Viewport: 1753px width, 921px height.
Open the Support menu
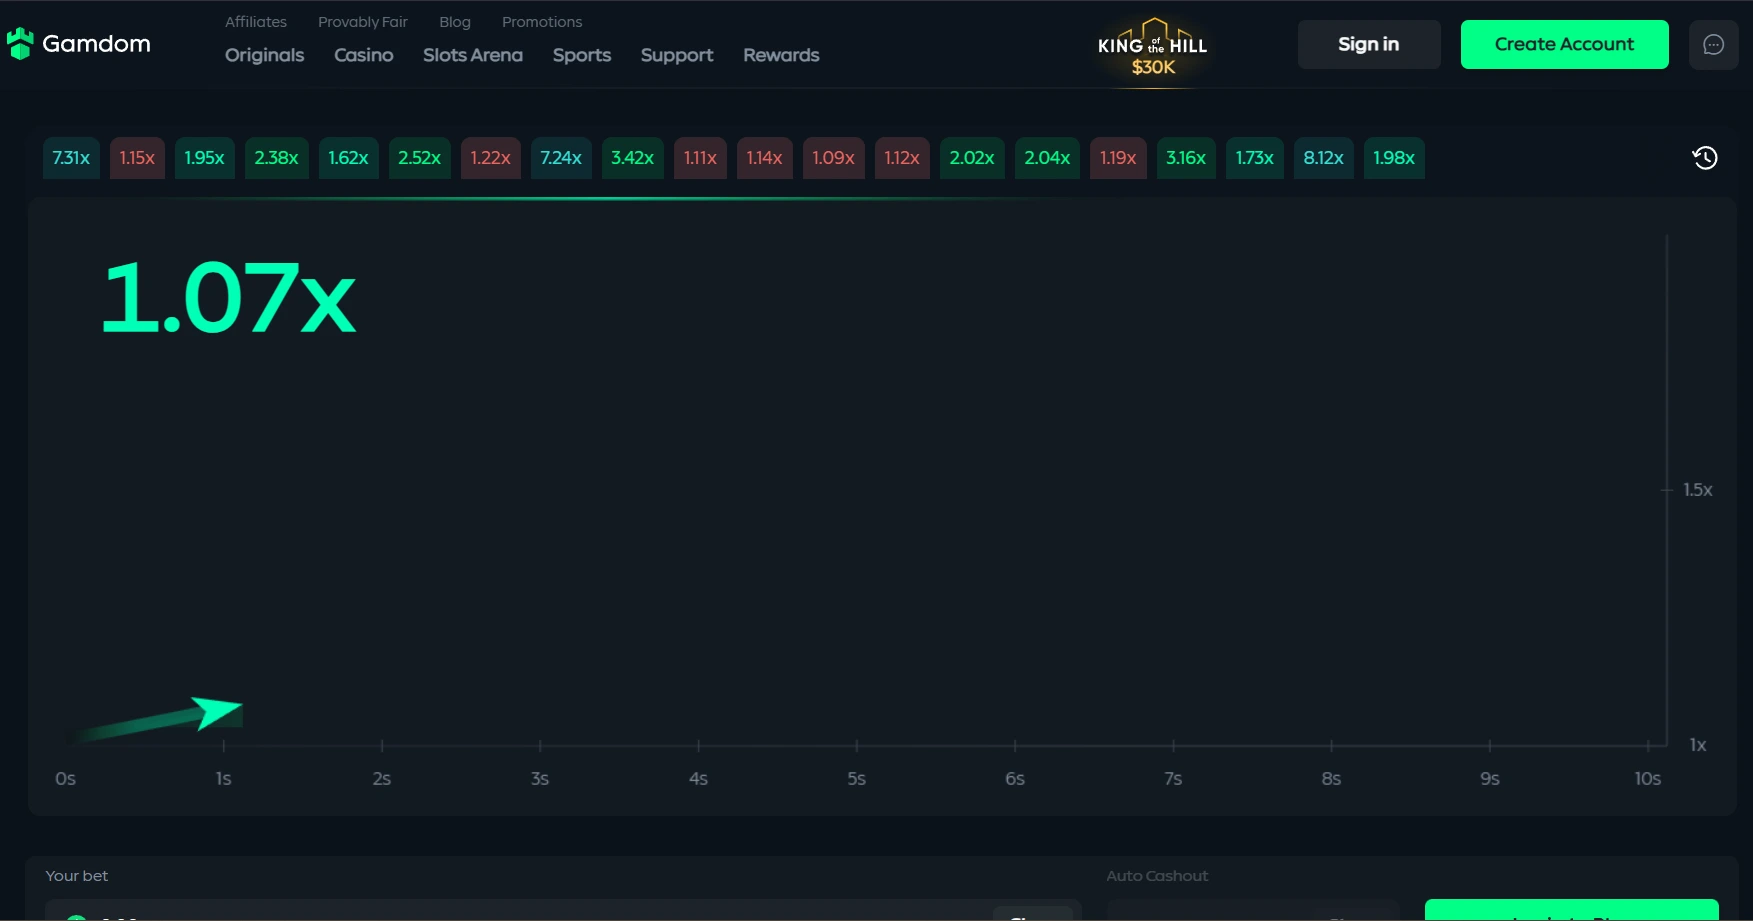click(677, 55)
